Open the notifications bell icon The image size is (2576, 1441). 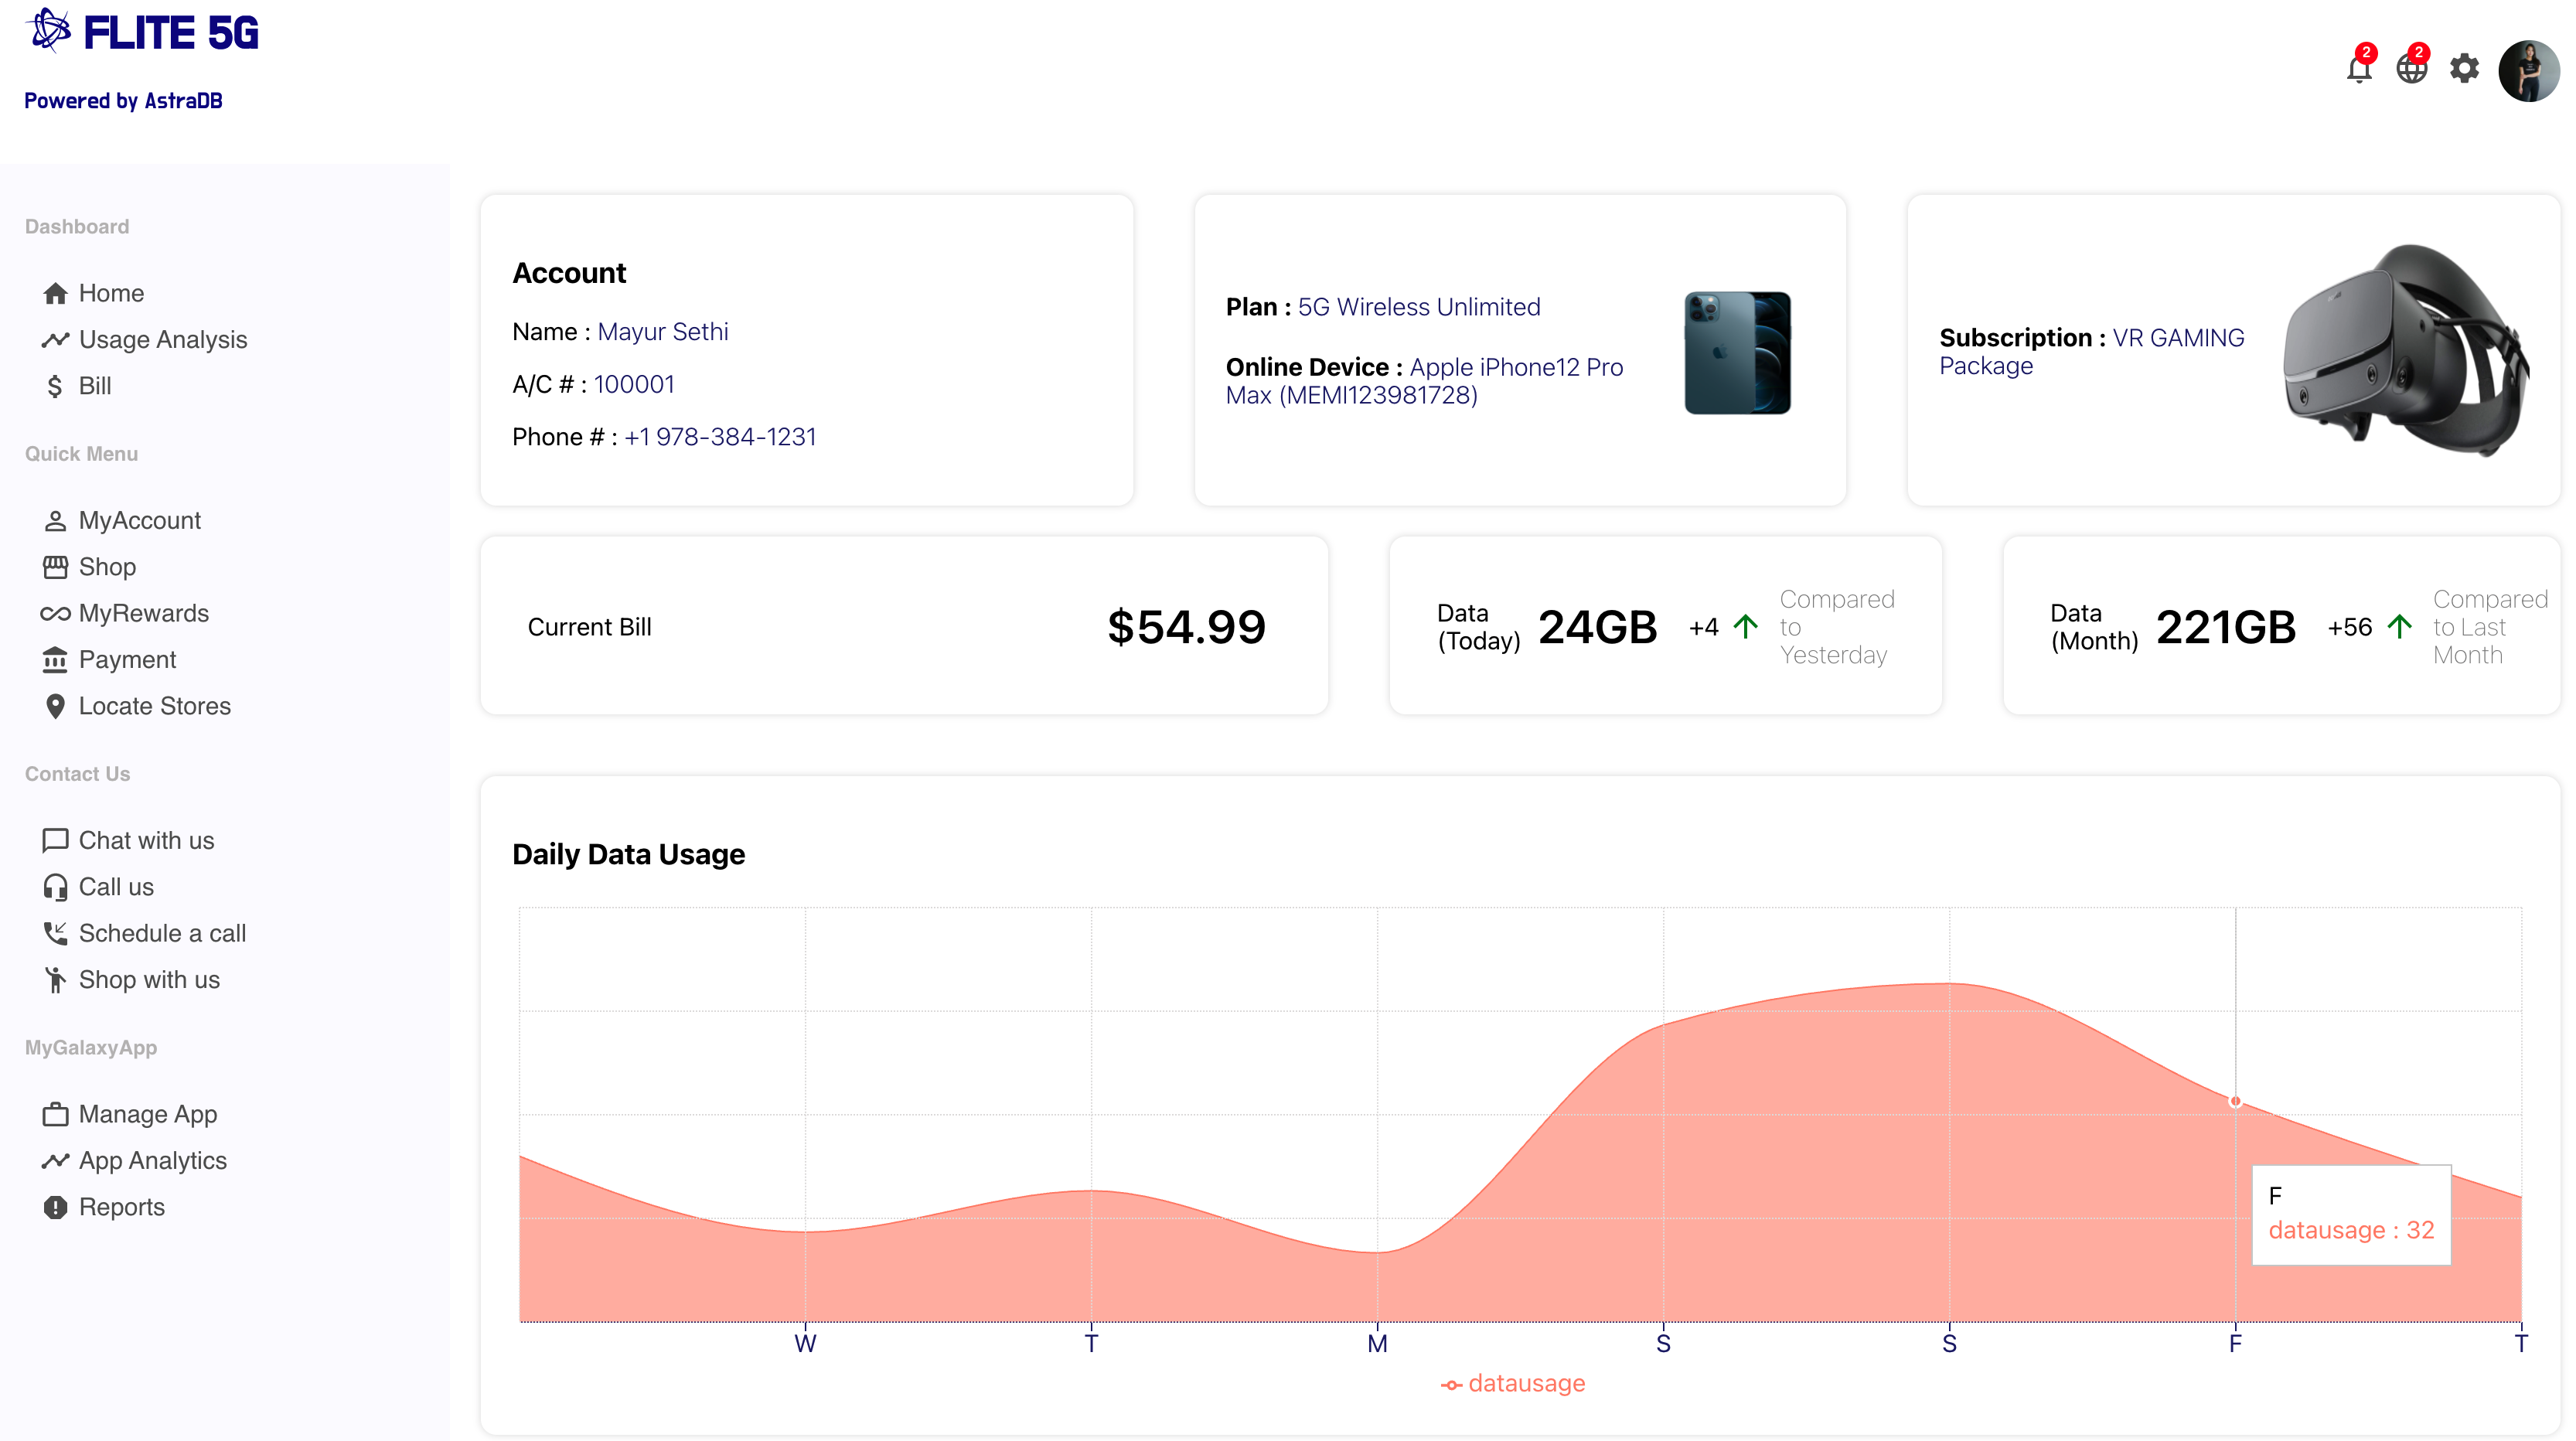point(2358,69)
